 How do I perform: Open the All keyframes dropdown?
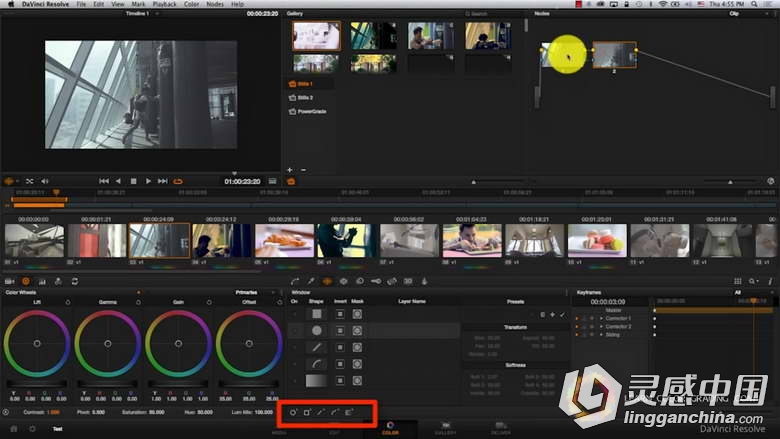pyautogui.click(x=773, y=292)
